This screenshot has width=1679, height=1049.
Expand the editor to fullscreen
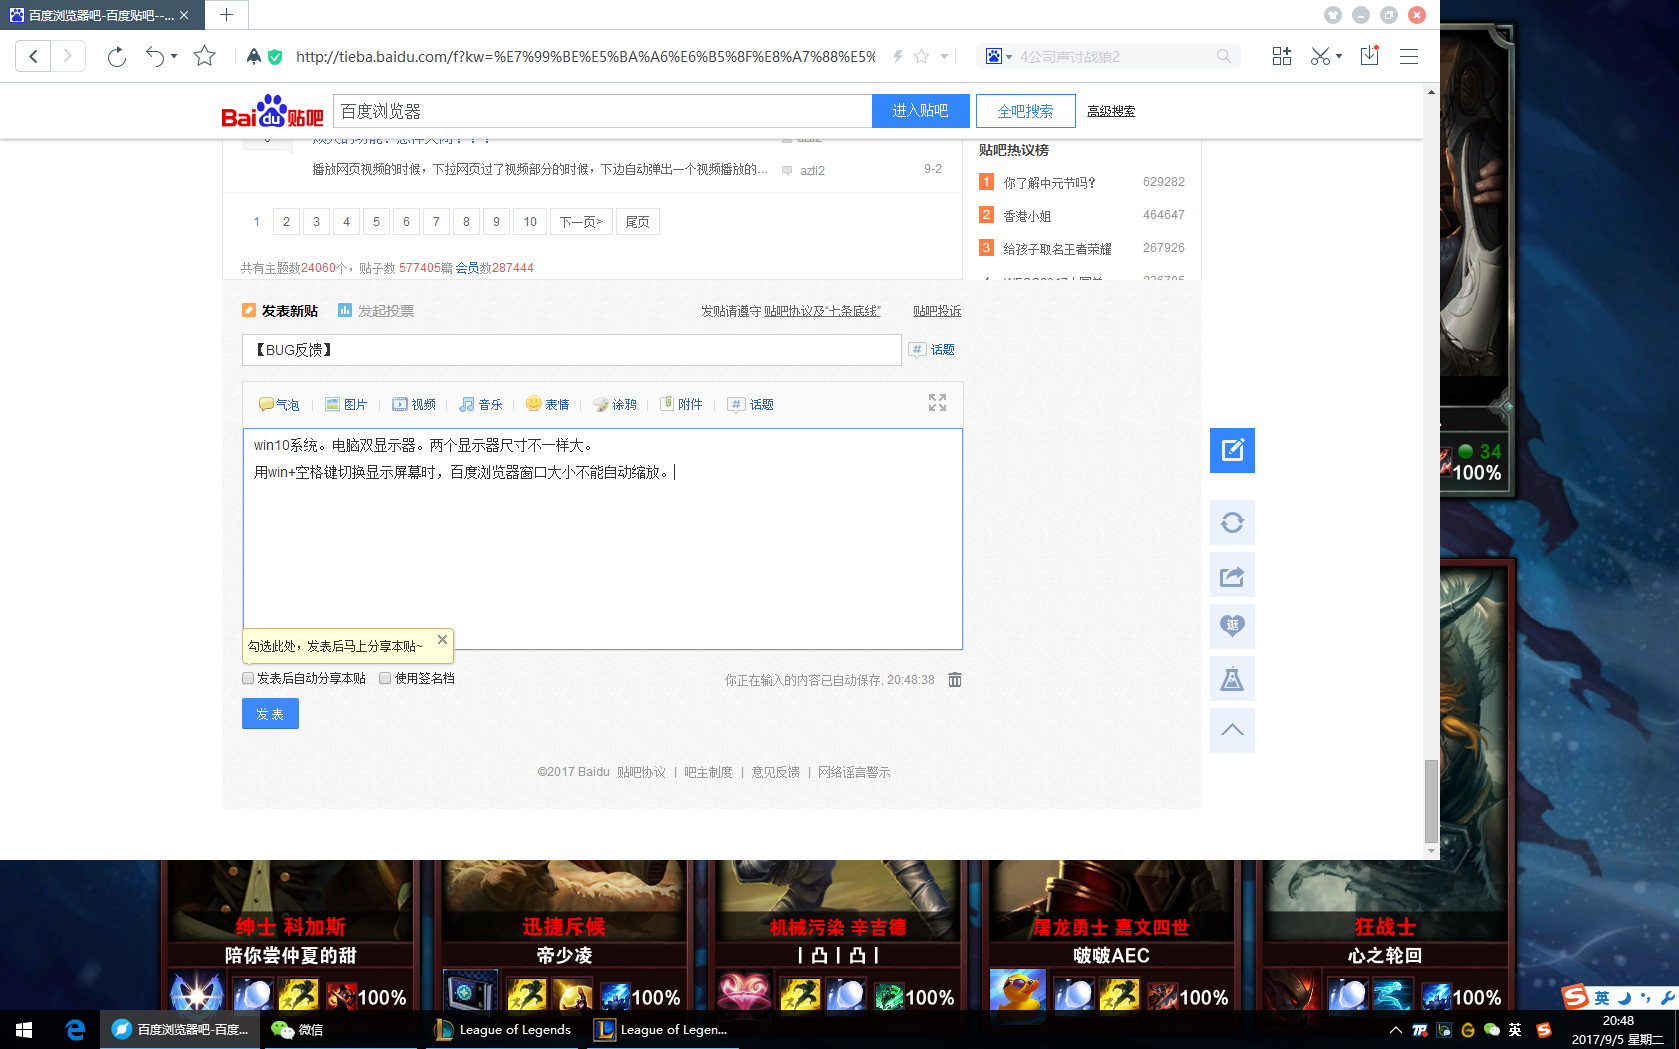click(x=937, y=403)
